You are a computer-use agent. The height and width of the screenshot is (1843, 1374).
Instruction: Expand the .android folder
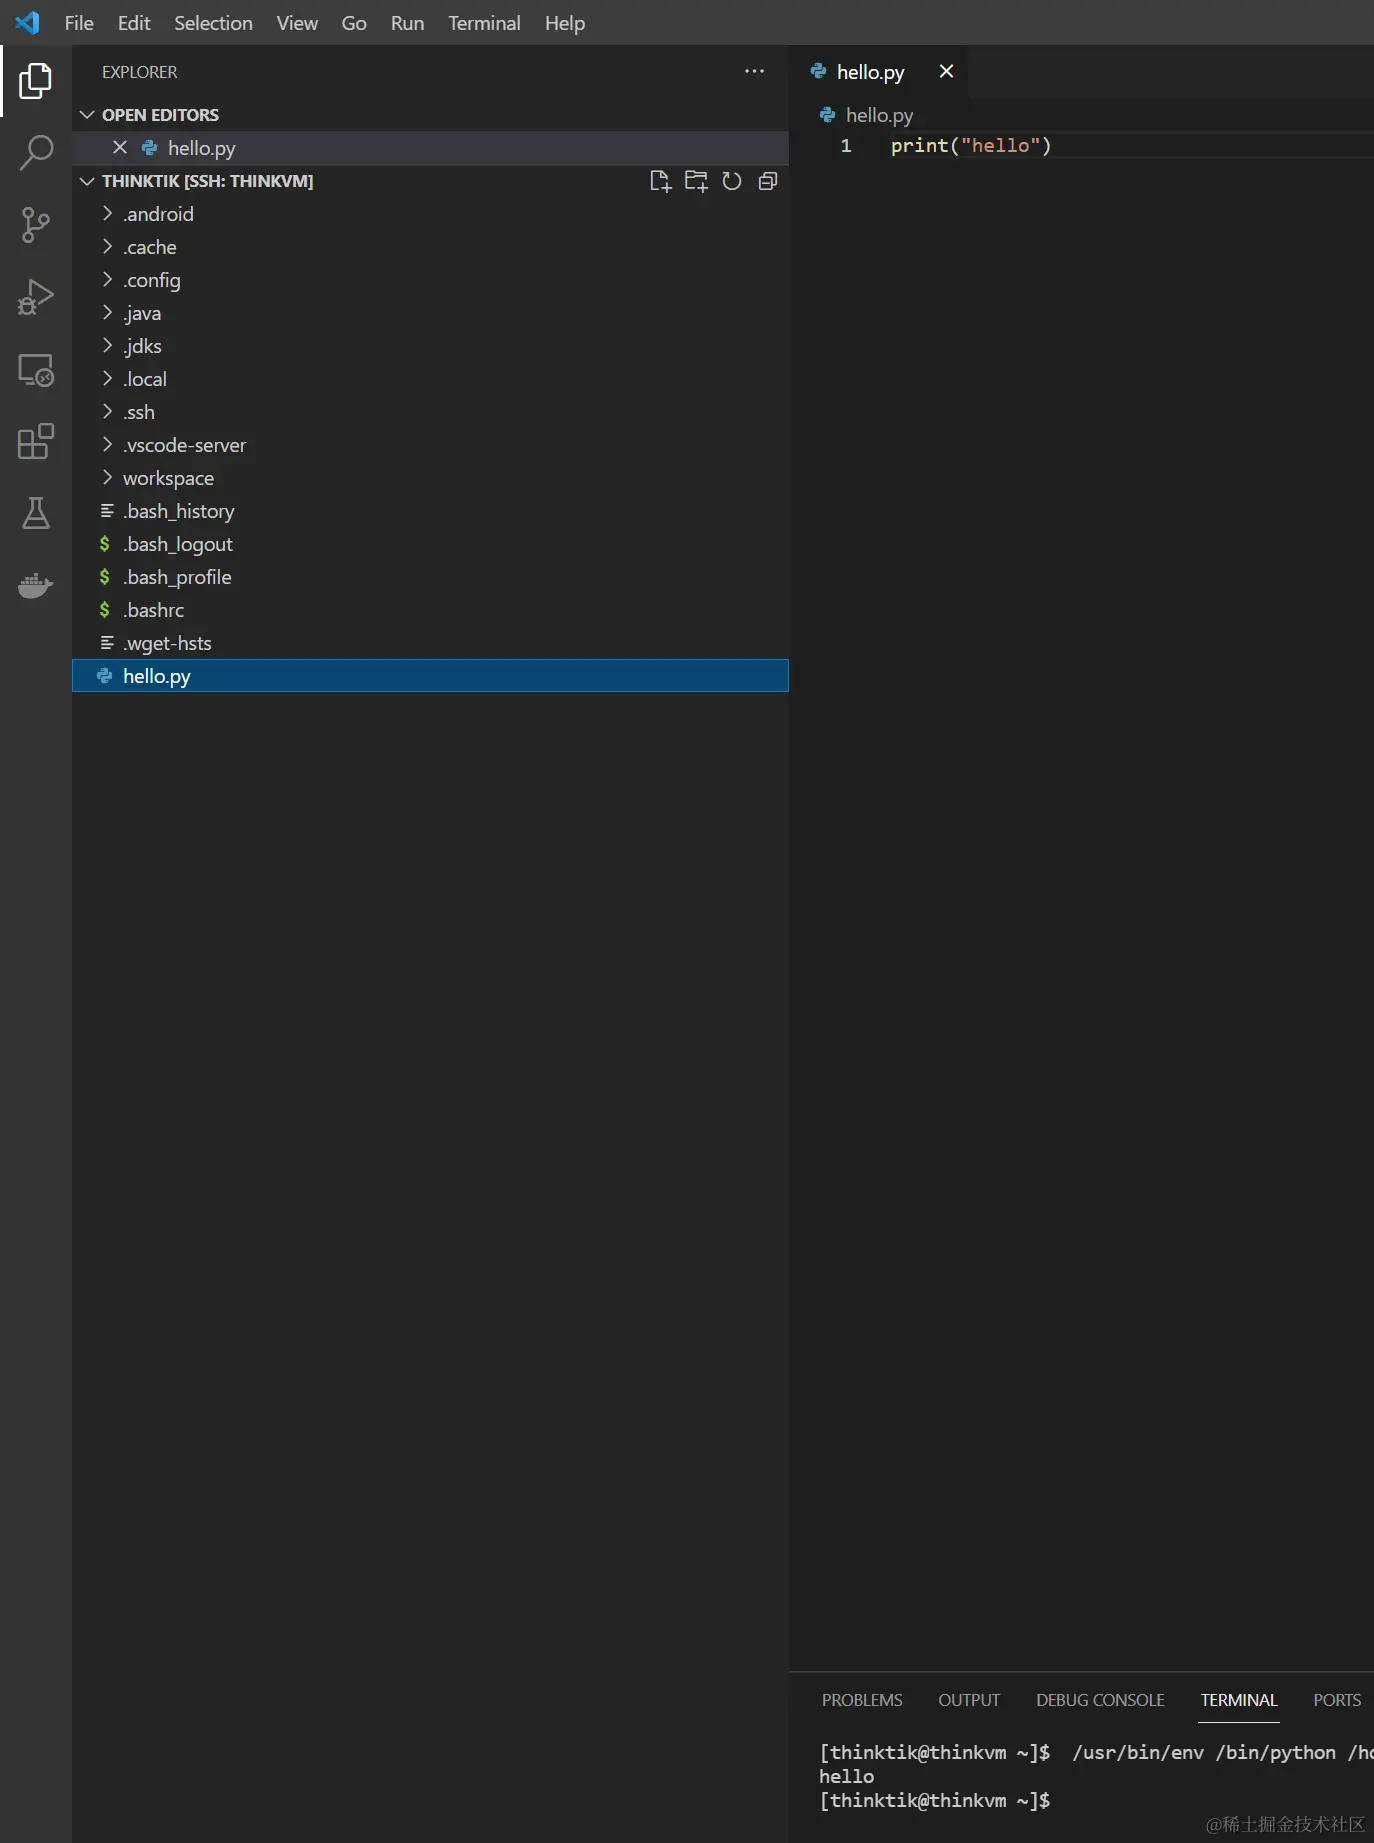[x=430, y=214]
